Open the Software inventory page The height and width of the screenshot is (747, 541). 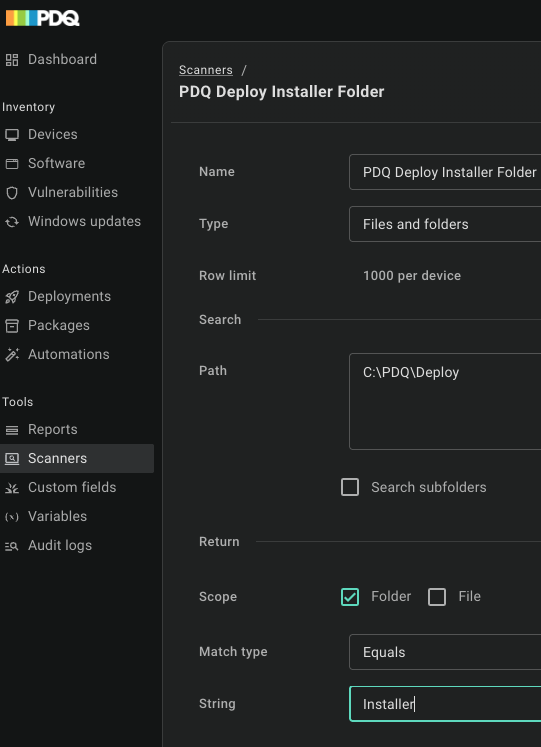coord(57,163)
